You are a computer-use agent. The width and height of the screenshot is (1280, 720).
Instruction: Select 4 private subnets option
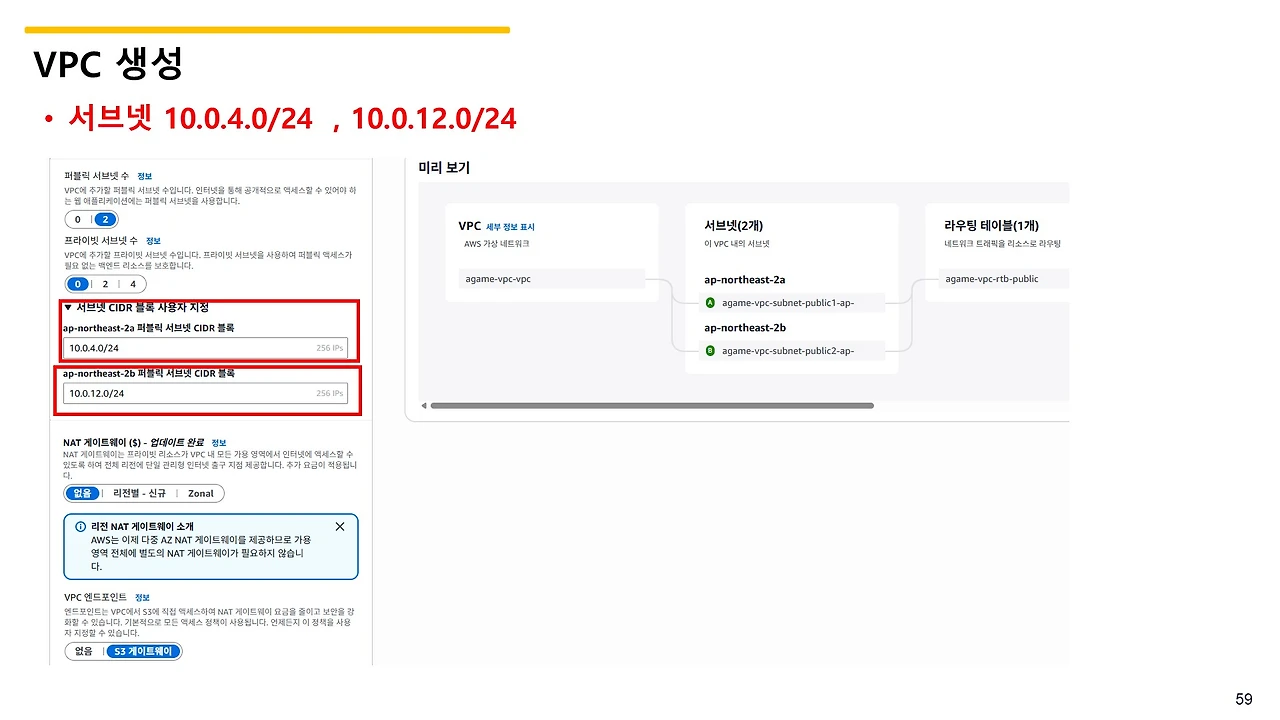(x=133, y=284)
